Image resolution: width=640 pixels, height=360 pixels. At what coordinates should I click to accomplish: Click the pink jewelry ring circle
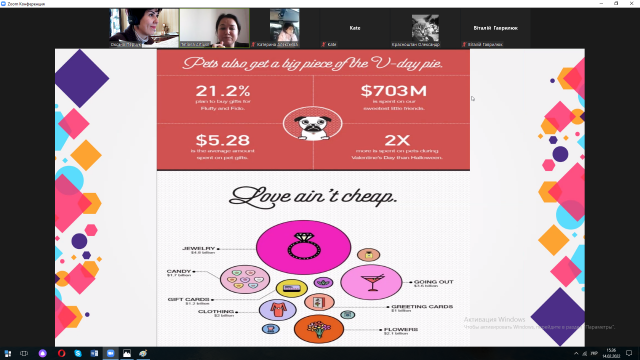303,247
